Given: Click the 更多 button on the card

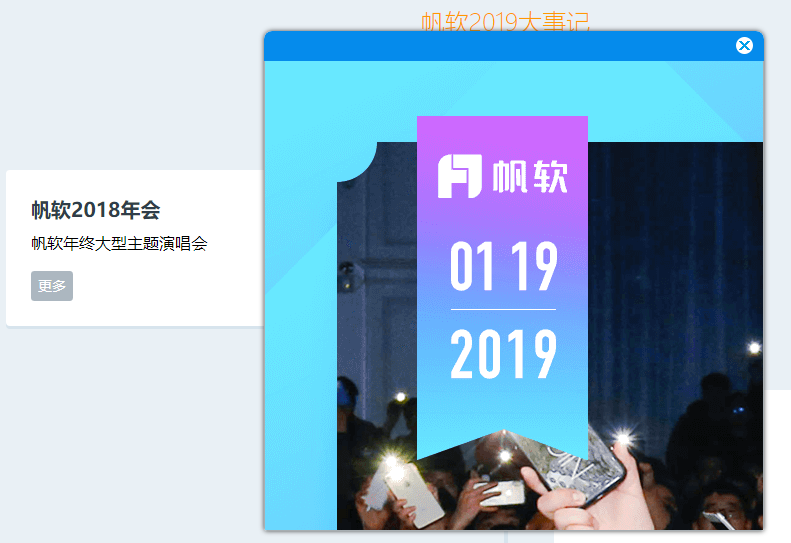Looking at the screenshot, I should click(52, 286).
